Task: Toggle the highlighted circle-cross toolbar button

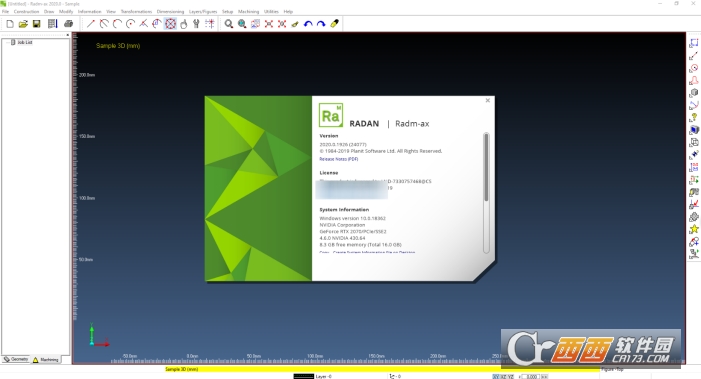Action: click(170, 24)
